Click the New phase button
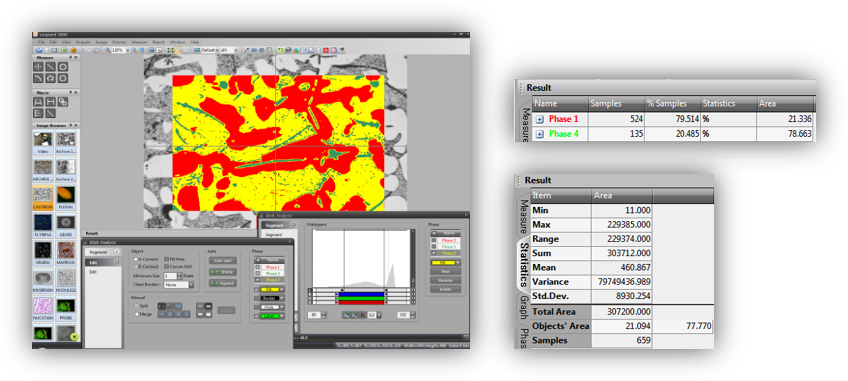The image size is (848, 381). (x=446, y=271)
